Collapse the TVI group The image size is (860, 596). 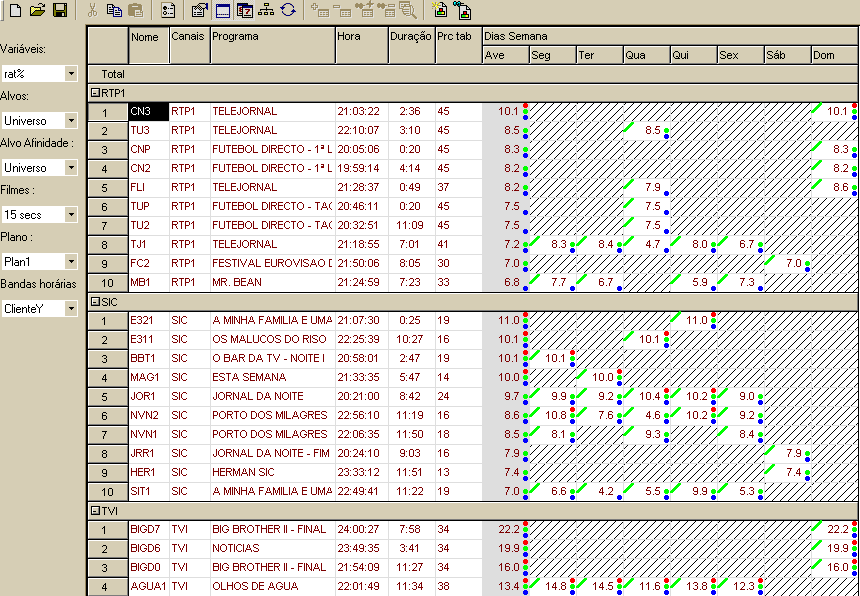point(95,512)
